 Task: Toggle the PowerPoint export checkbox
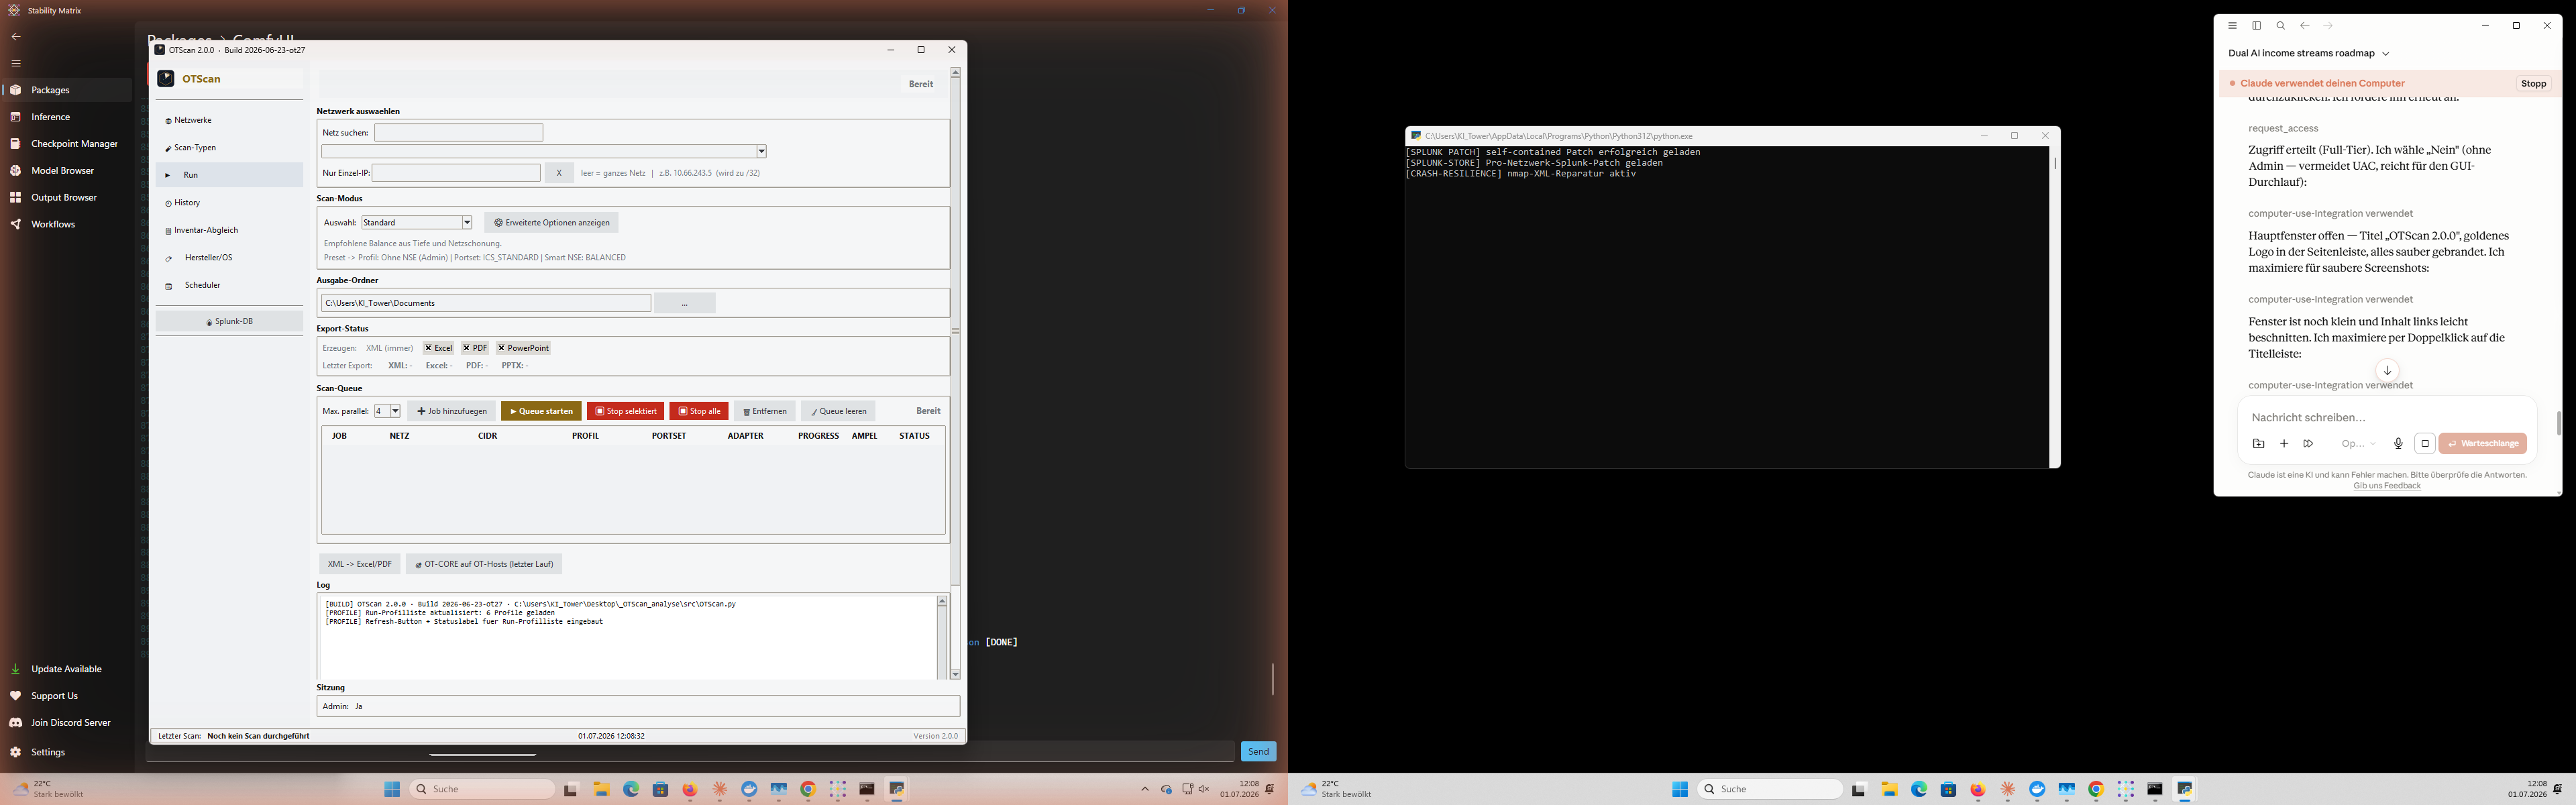[x=501, y=348]
